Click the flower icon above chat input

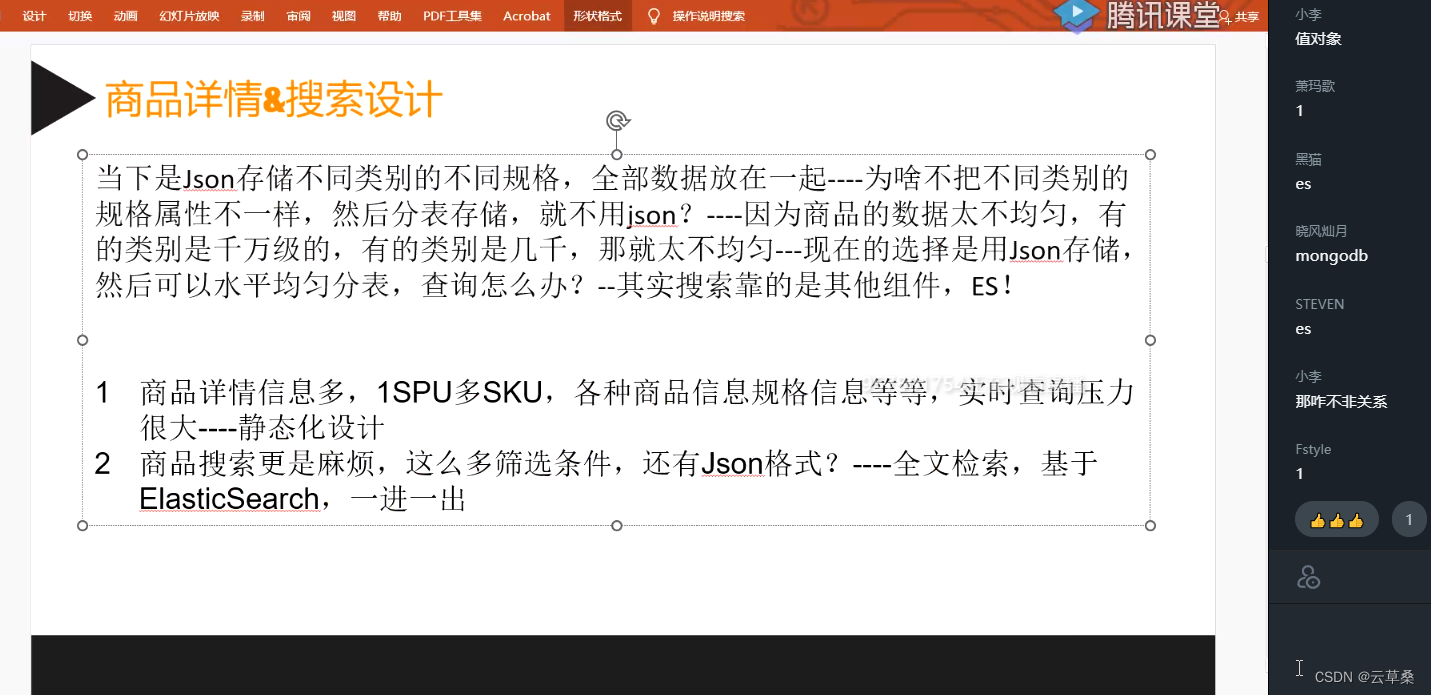tap(1308, 577)
